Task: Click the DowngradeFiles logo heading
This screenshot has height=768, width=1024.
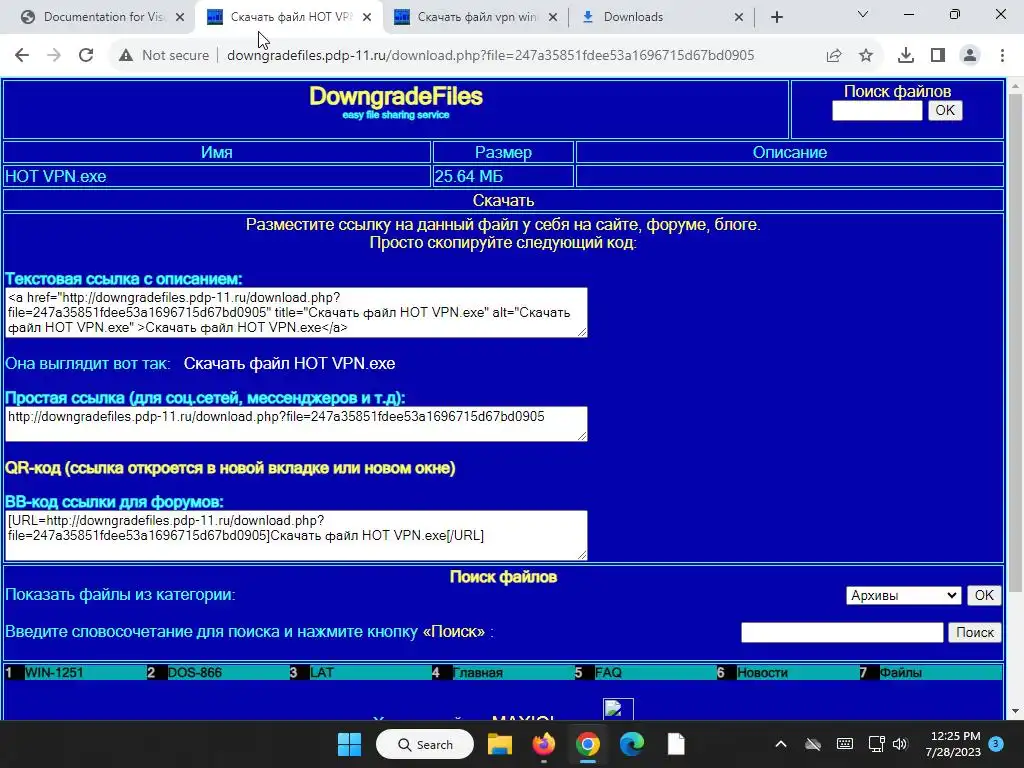Action: click(396, 97)
